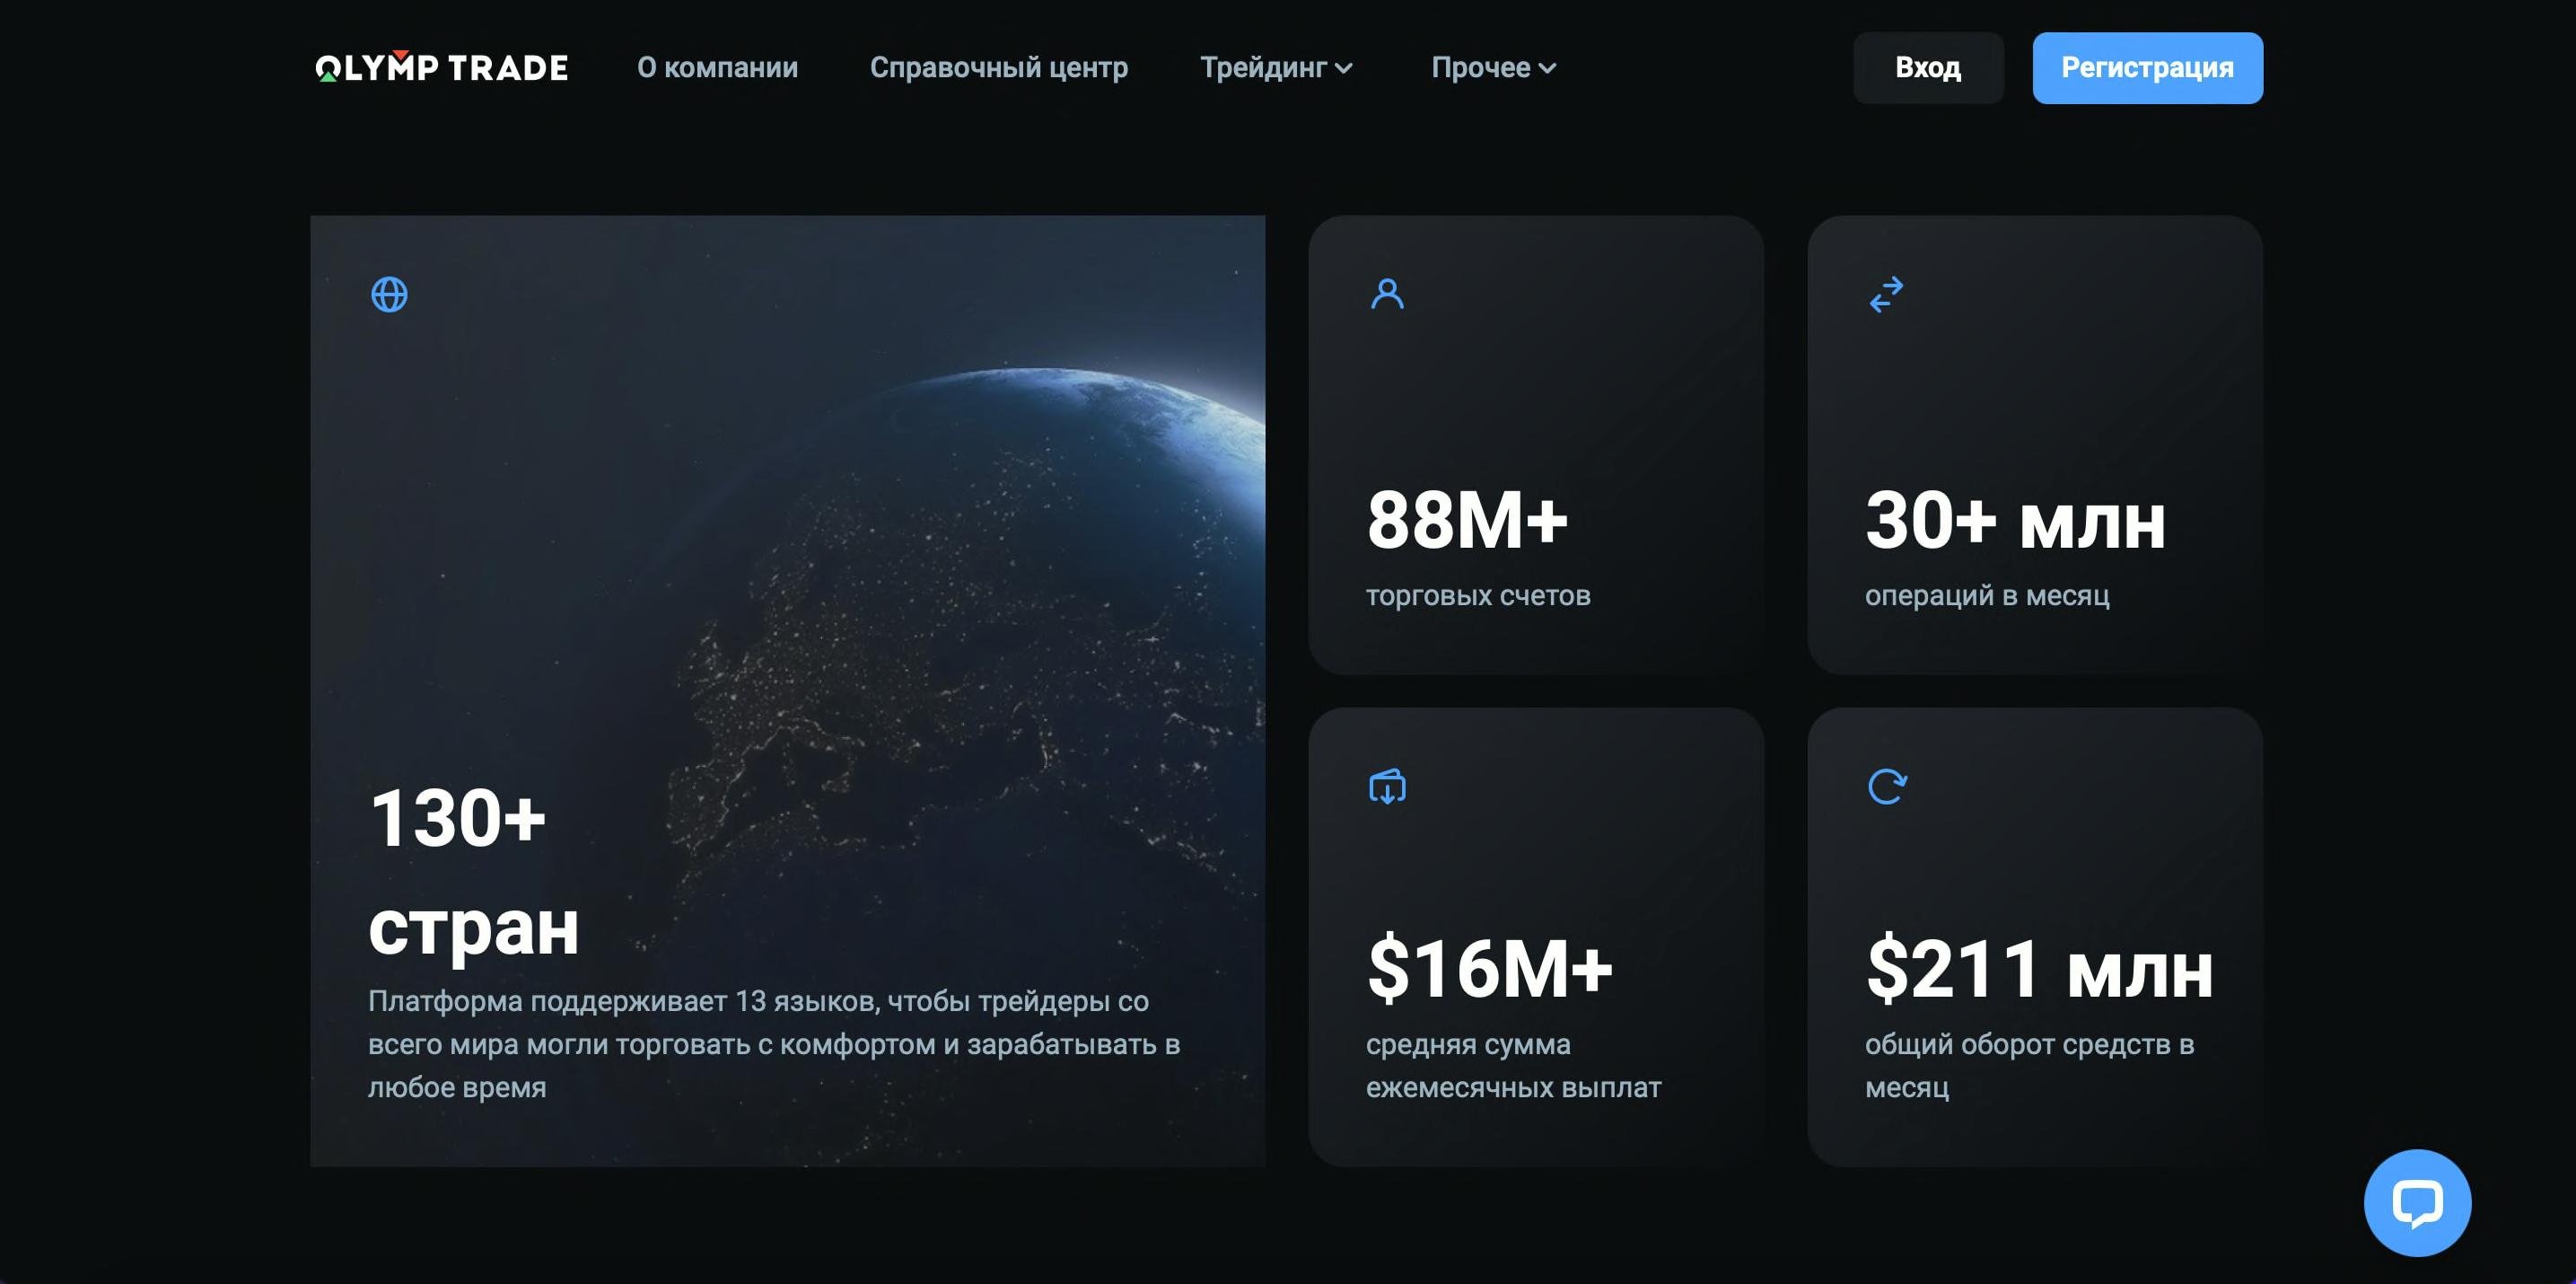Click the exchange arrows icon above 30+ млн

click(x=1886, y=294)
